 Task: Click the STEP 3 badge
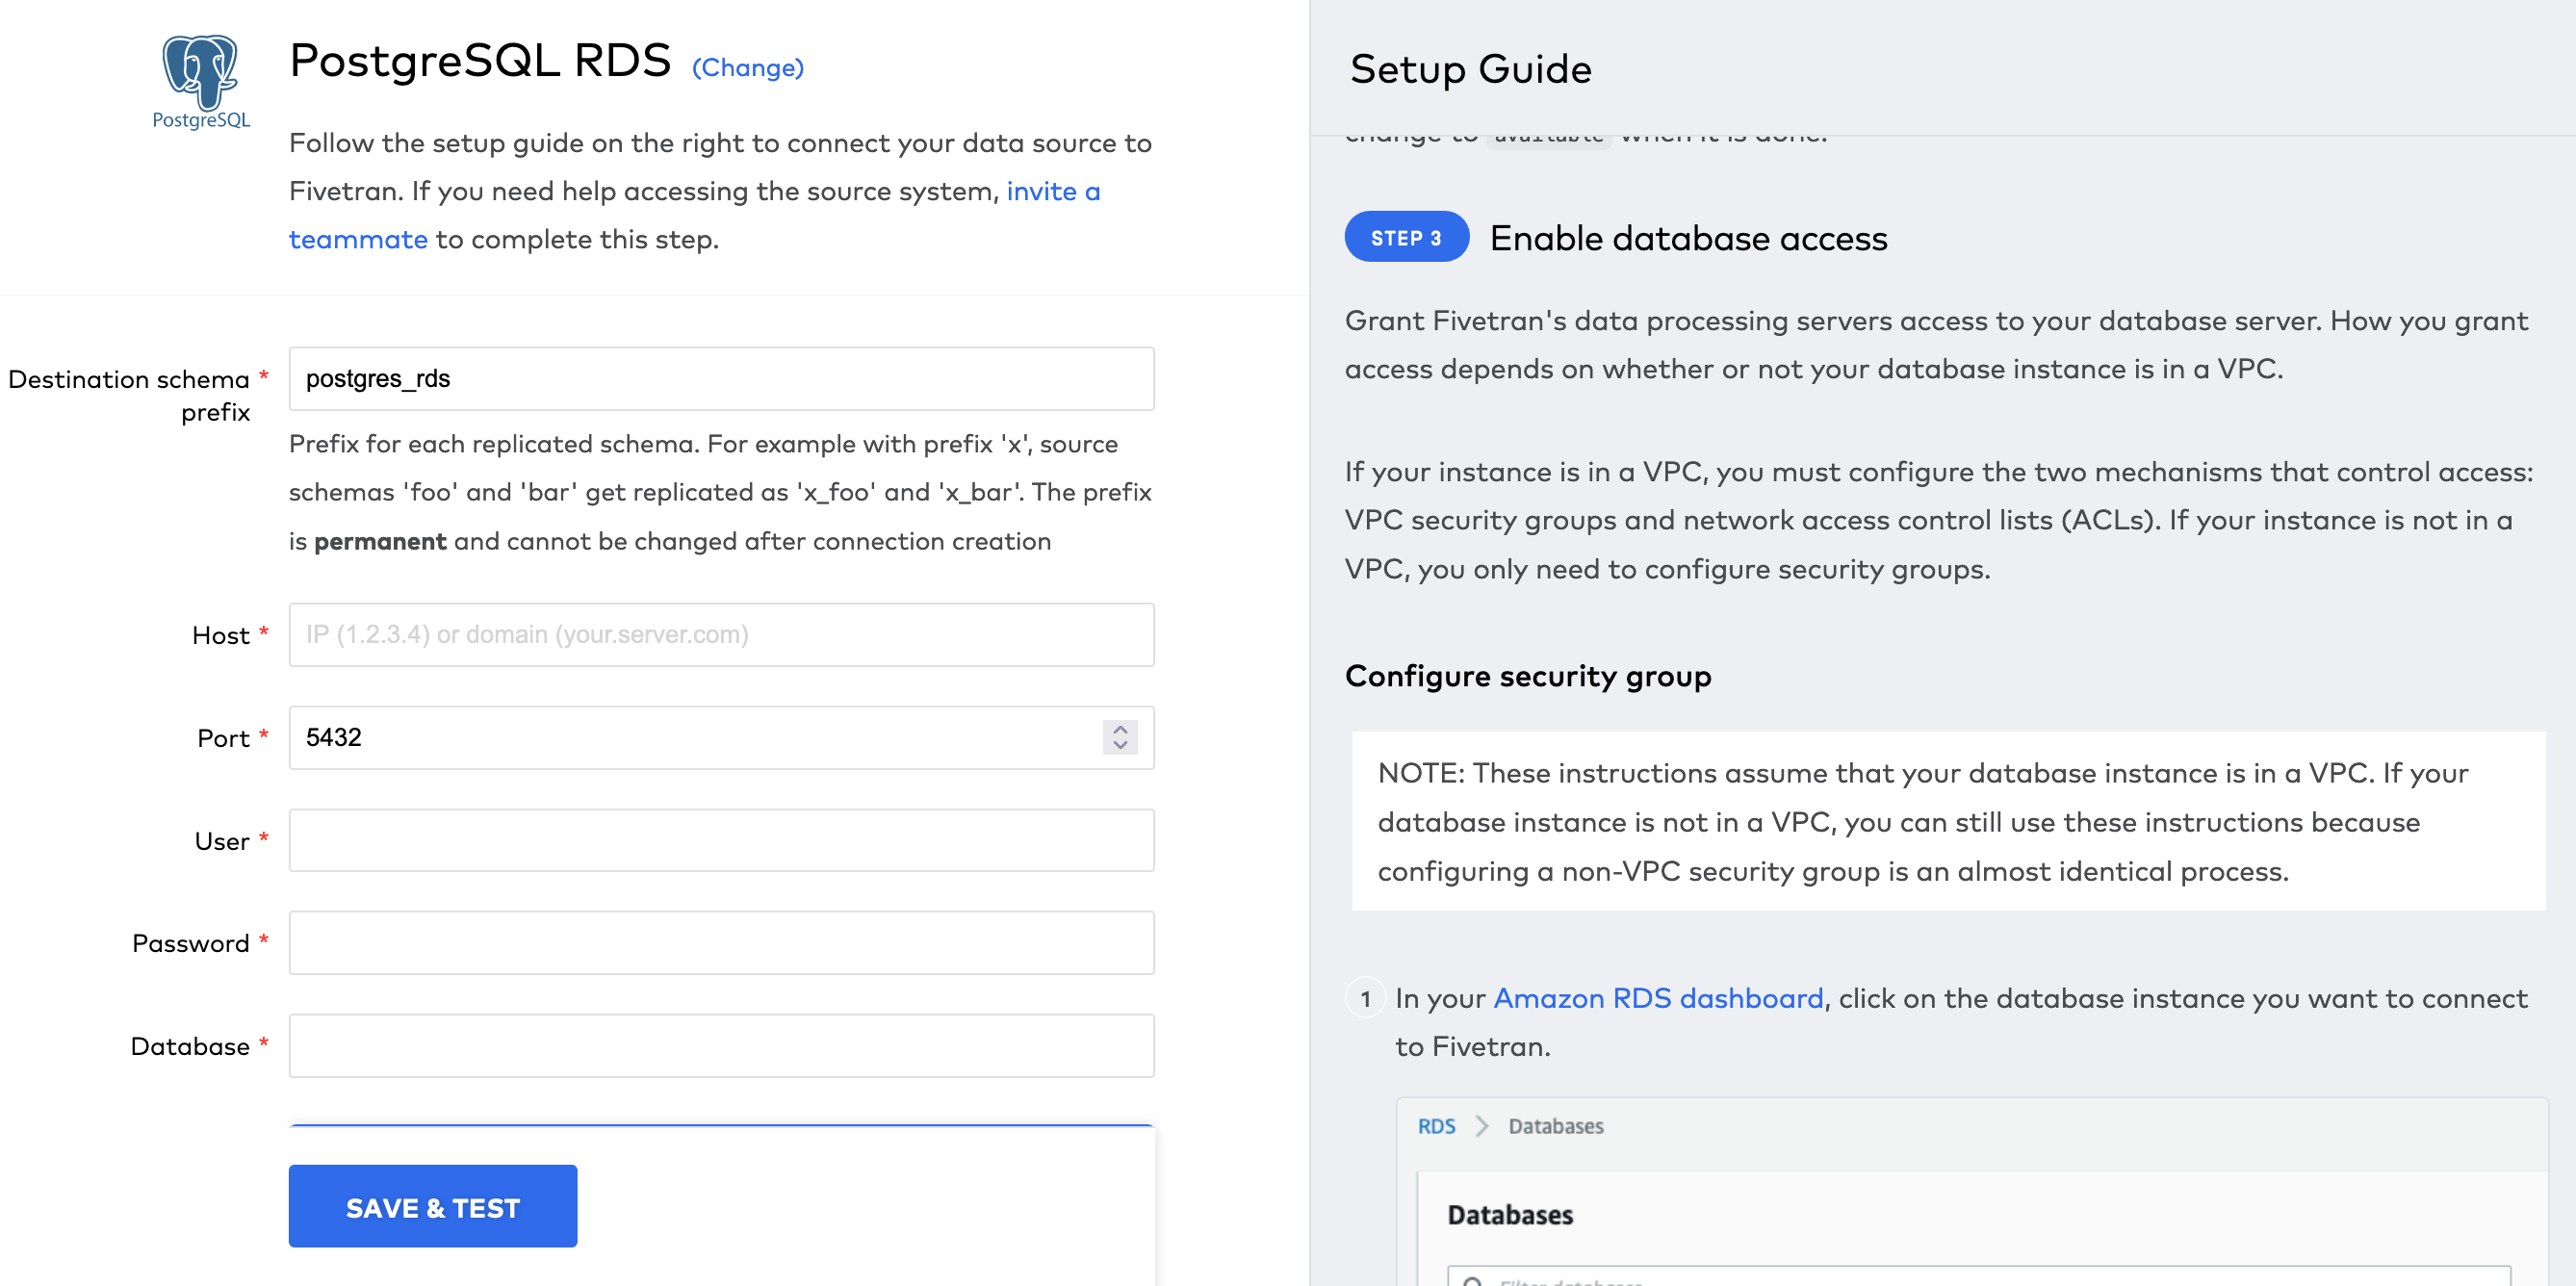point(1406,237)
